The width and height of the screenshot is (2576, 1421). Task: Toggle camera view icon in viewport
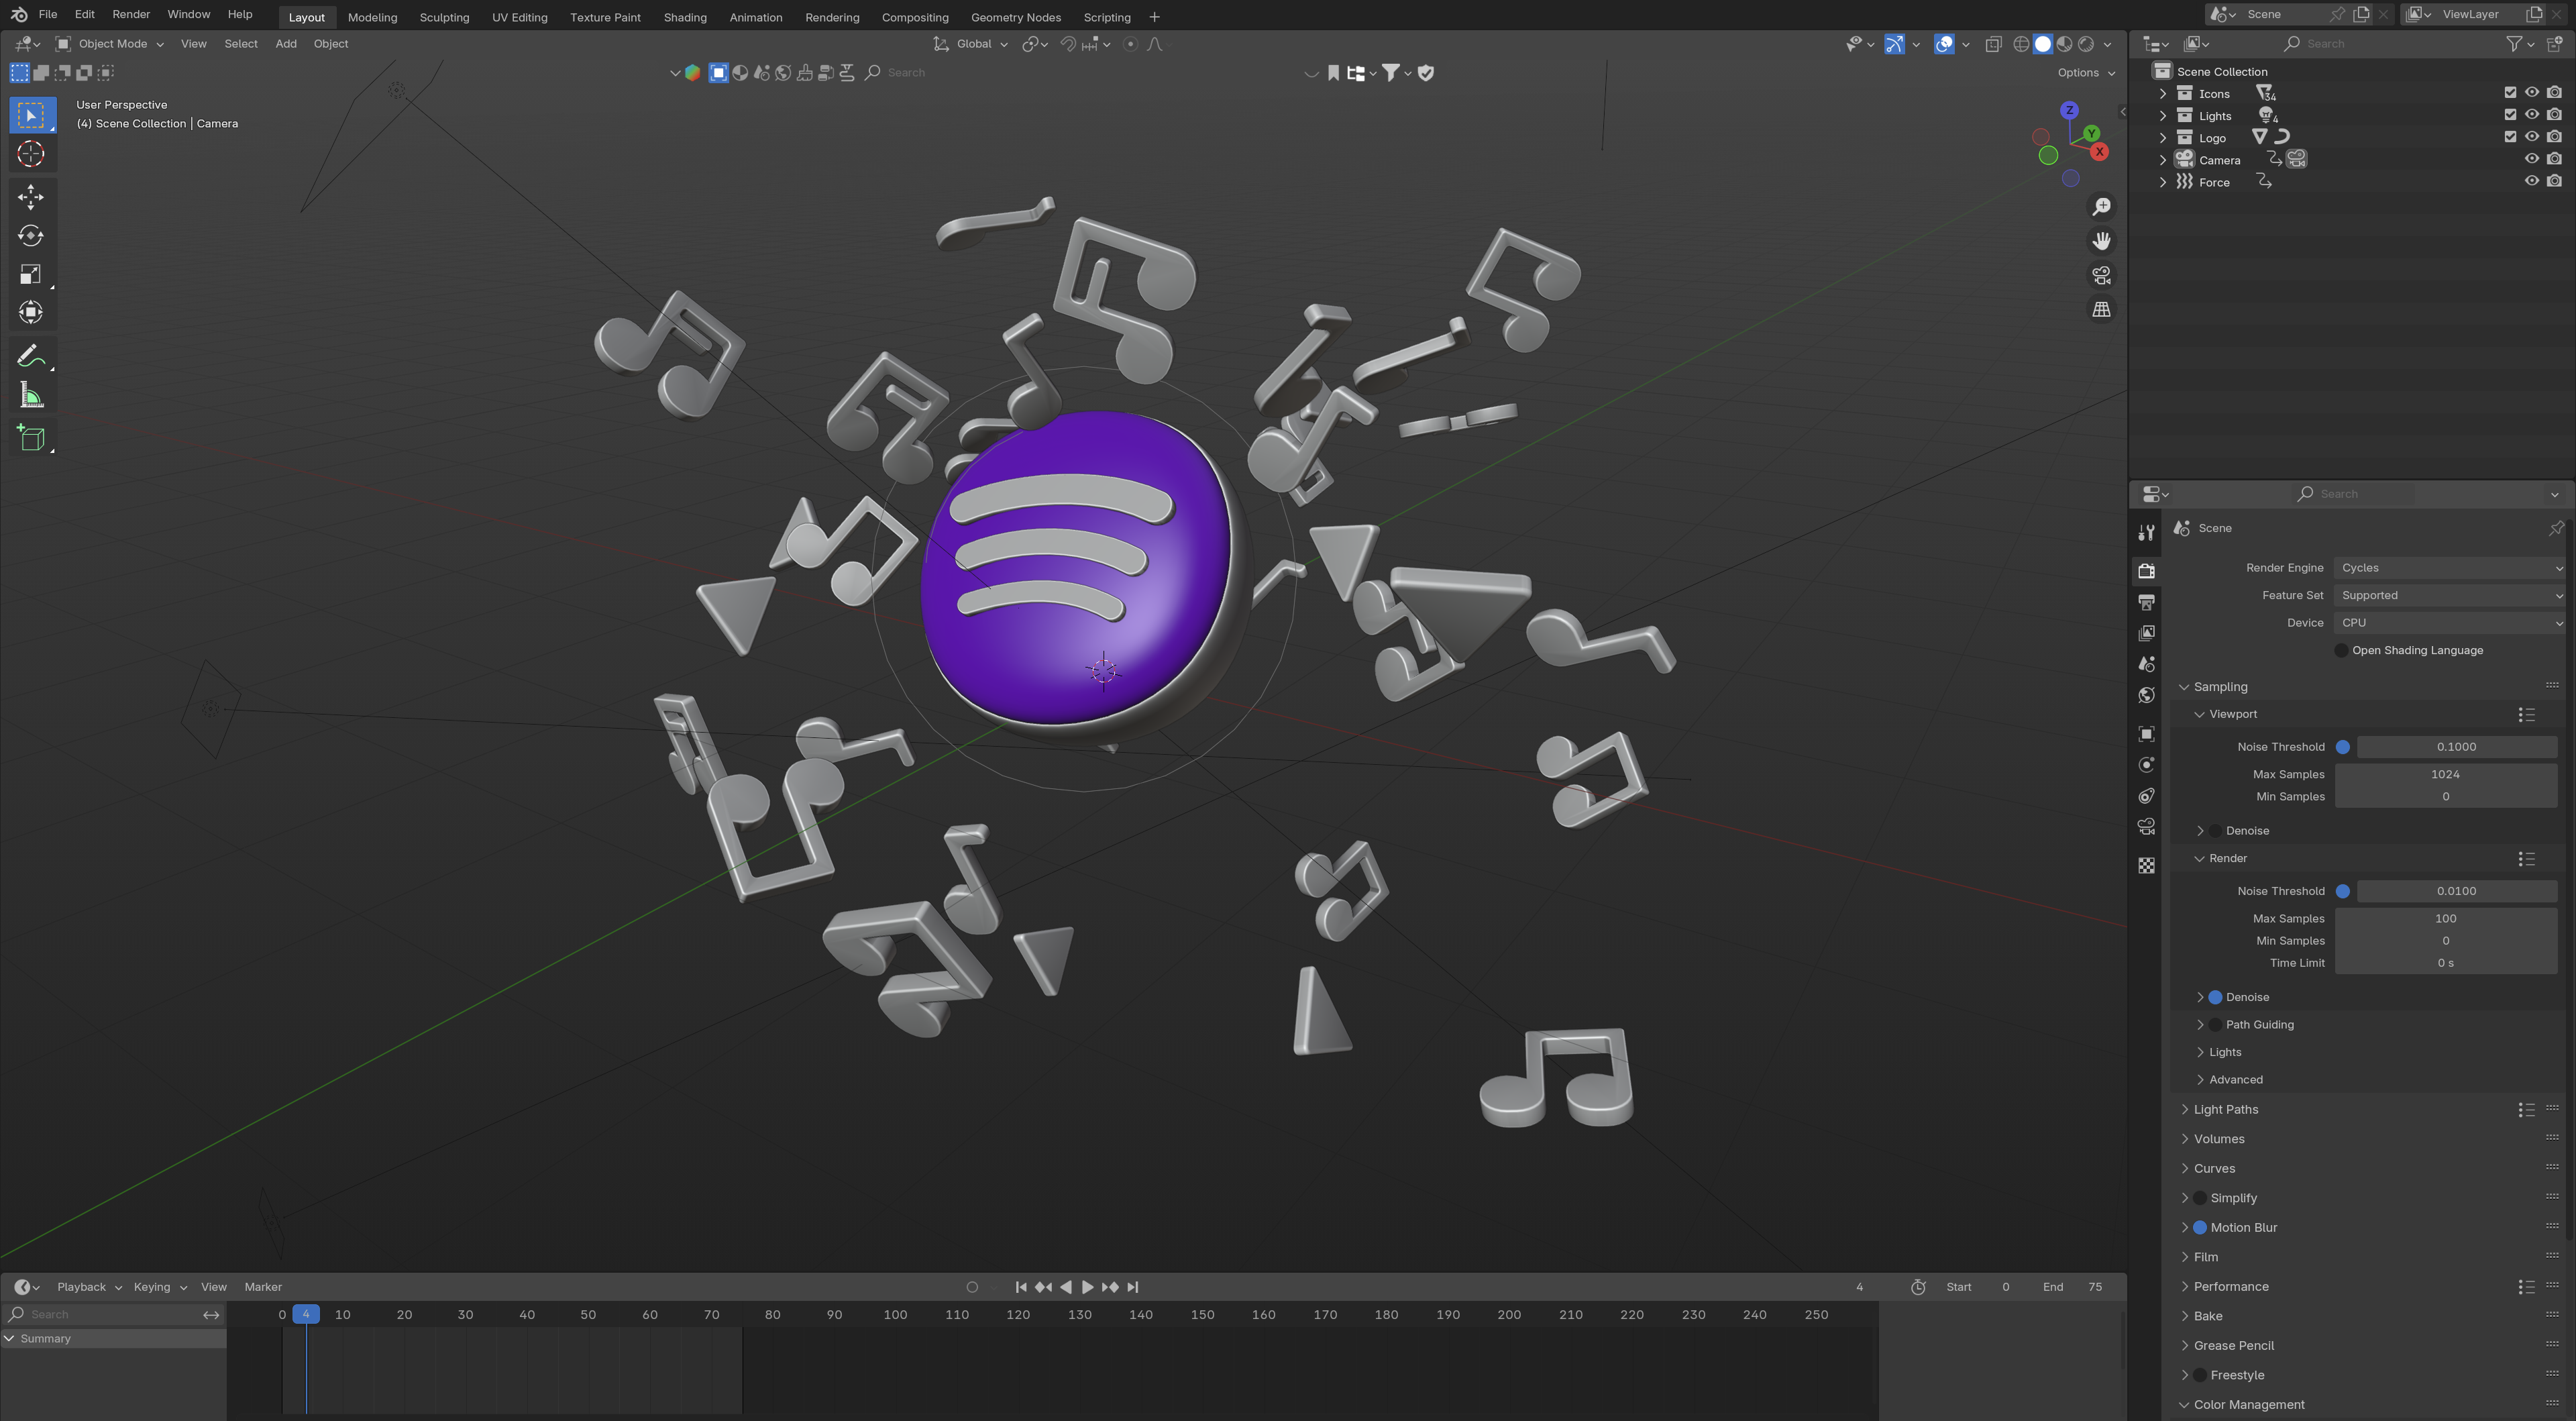tap(2101, 275)
